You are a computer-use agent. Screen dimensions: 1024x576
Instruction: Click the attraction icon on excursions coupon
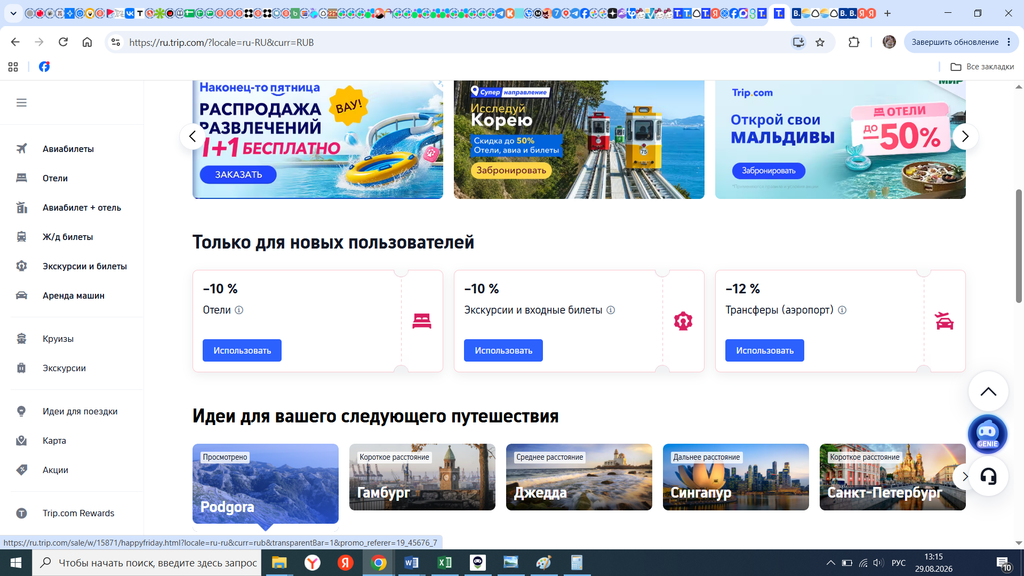coord(683,321)
